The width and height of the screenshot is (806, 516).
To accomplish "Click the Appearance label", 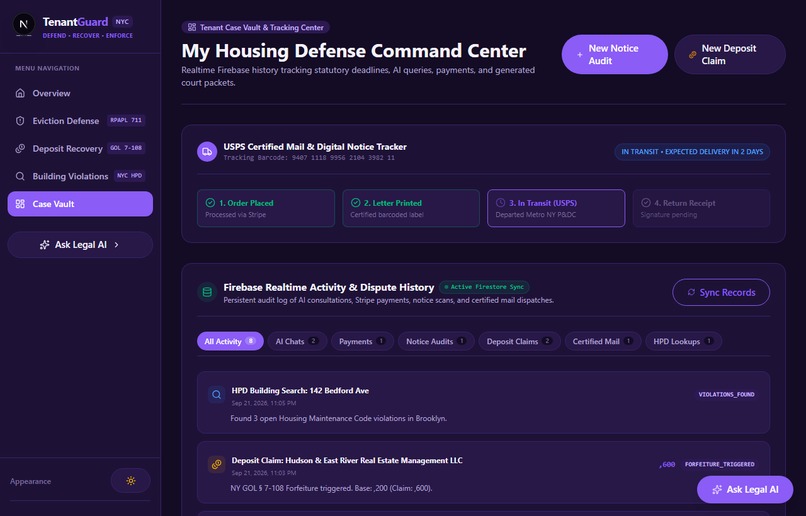I will pos(30,482).
